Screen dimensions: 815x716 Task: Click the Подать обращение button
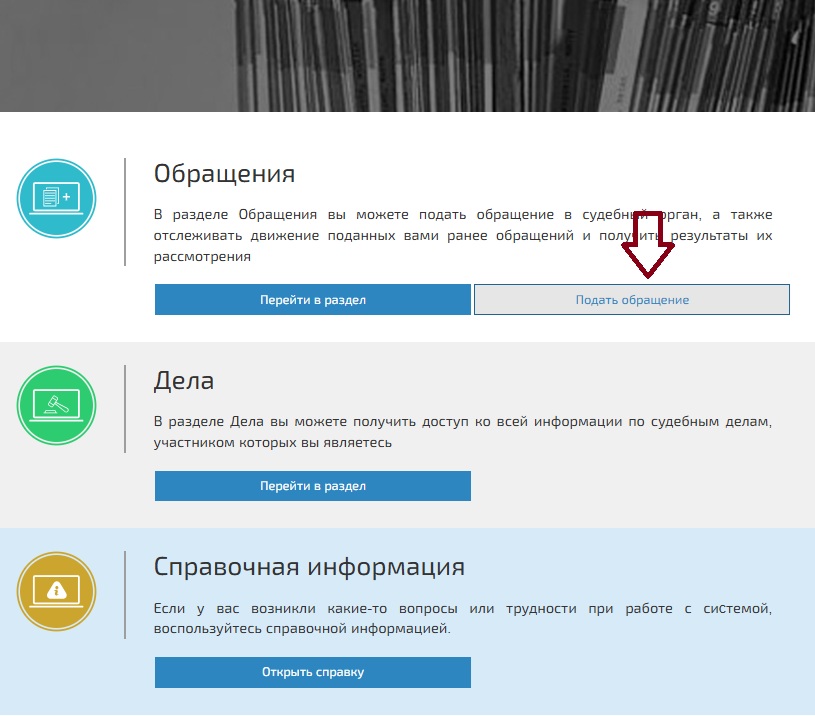[x=632, y=299]
